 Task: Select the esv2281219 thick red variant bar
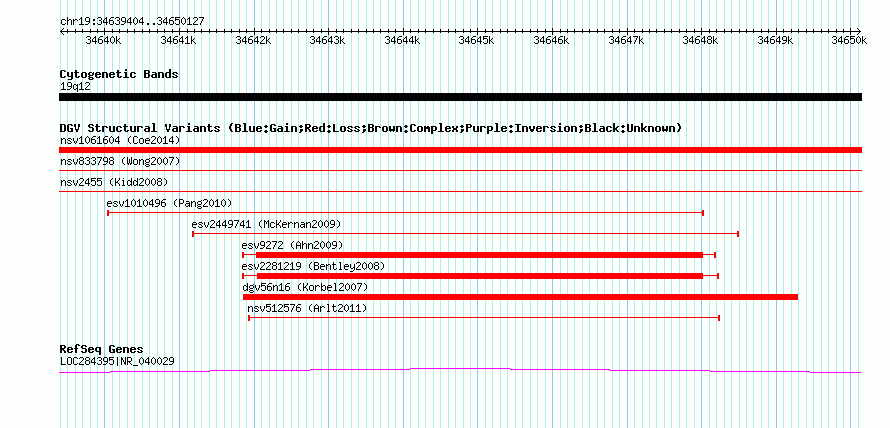click(x=481, y=276)
